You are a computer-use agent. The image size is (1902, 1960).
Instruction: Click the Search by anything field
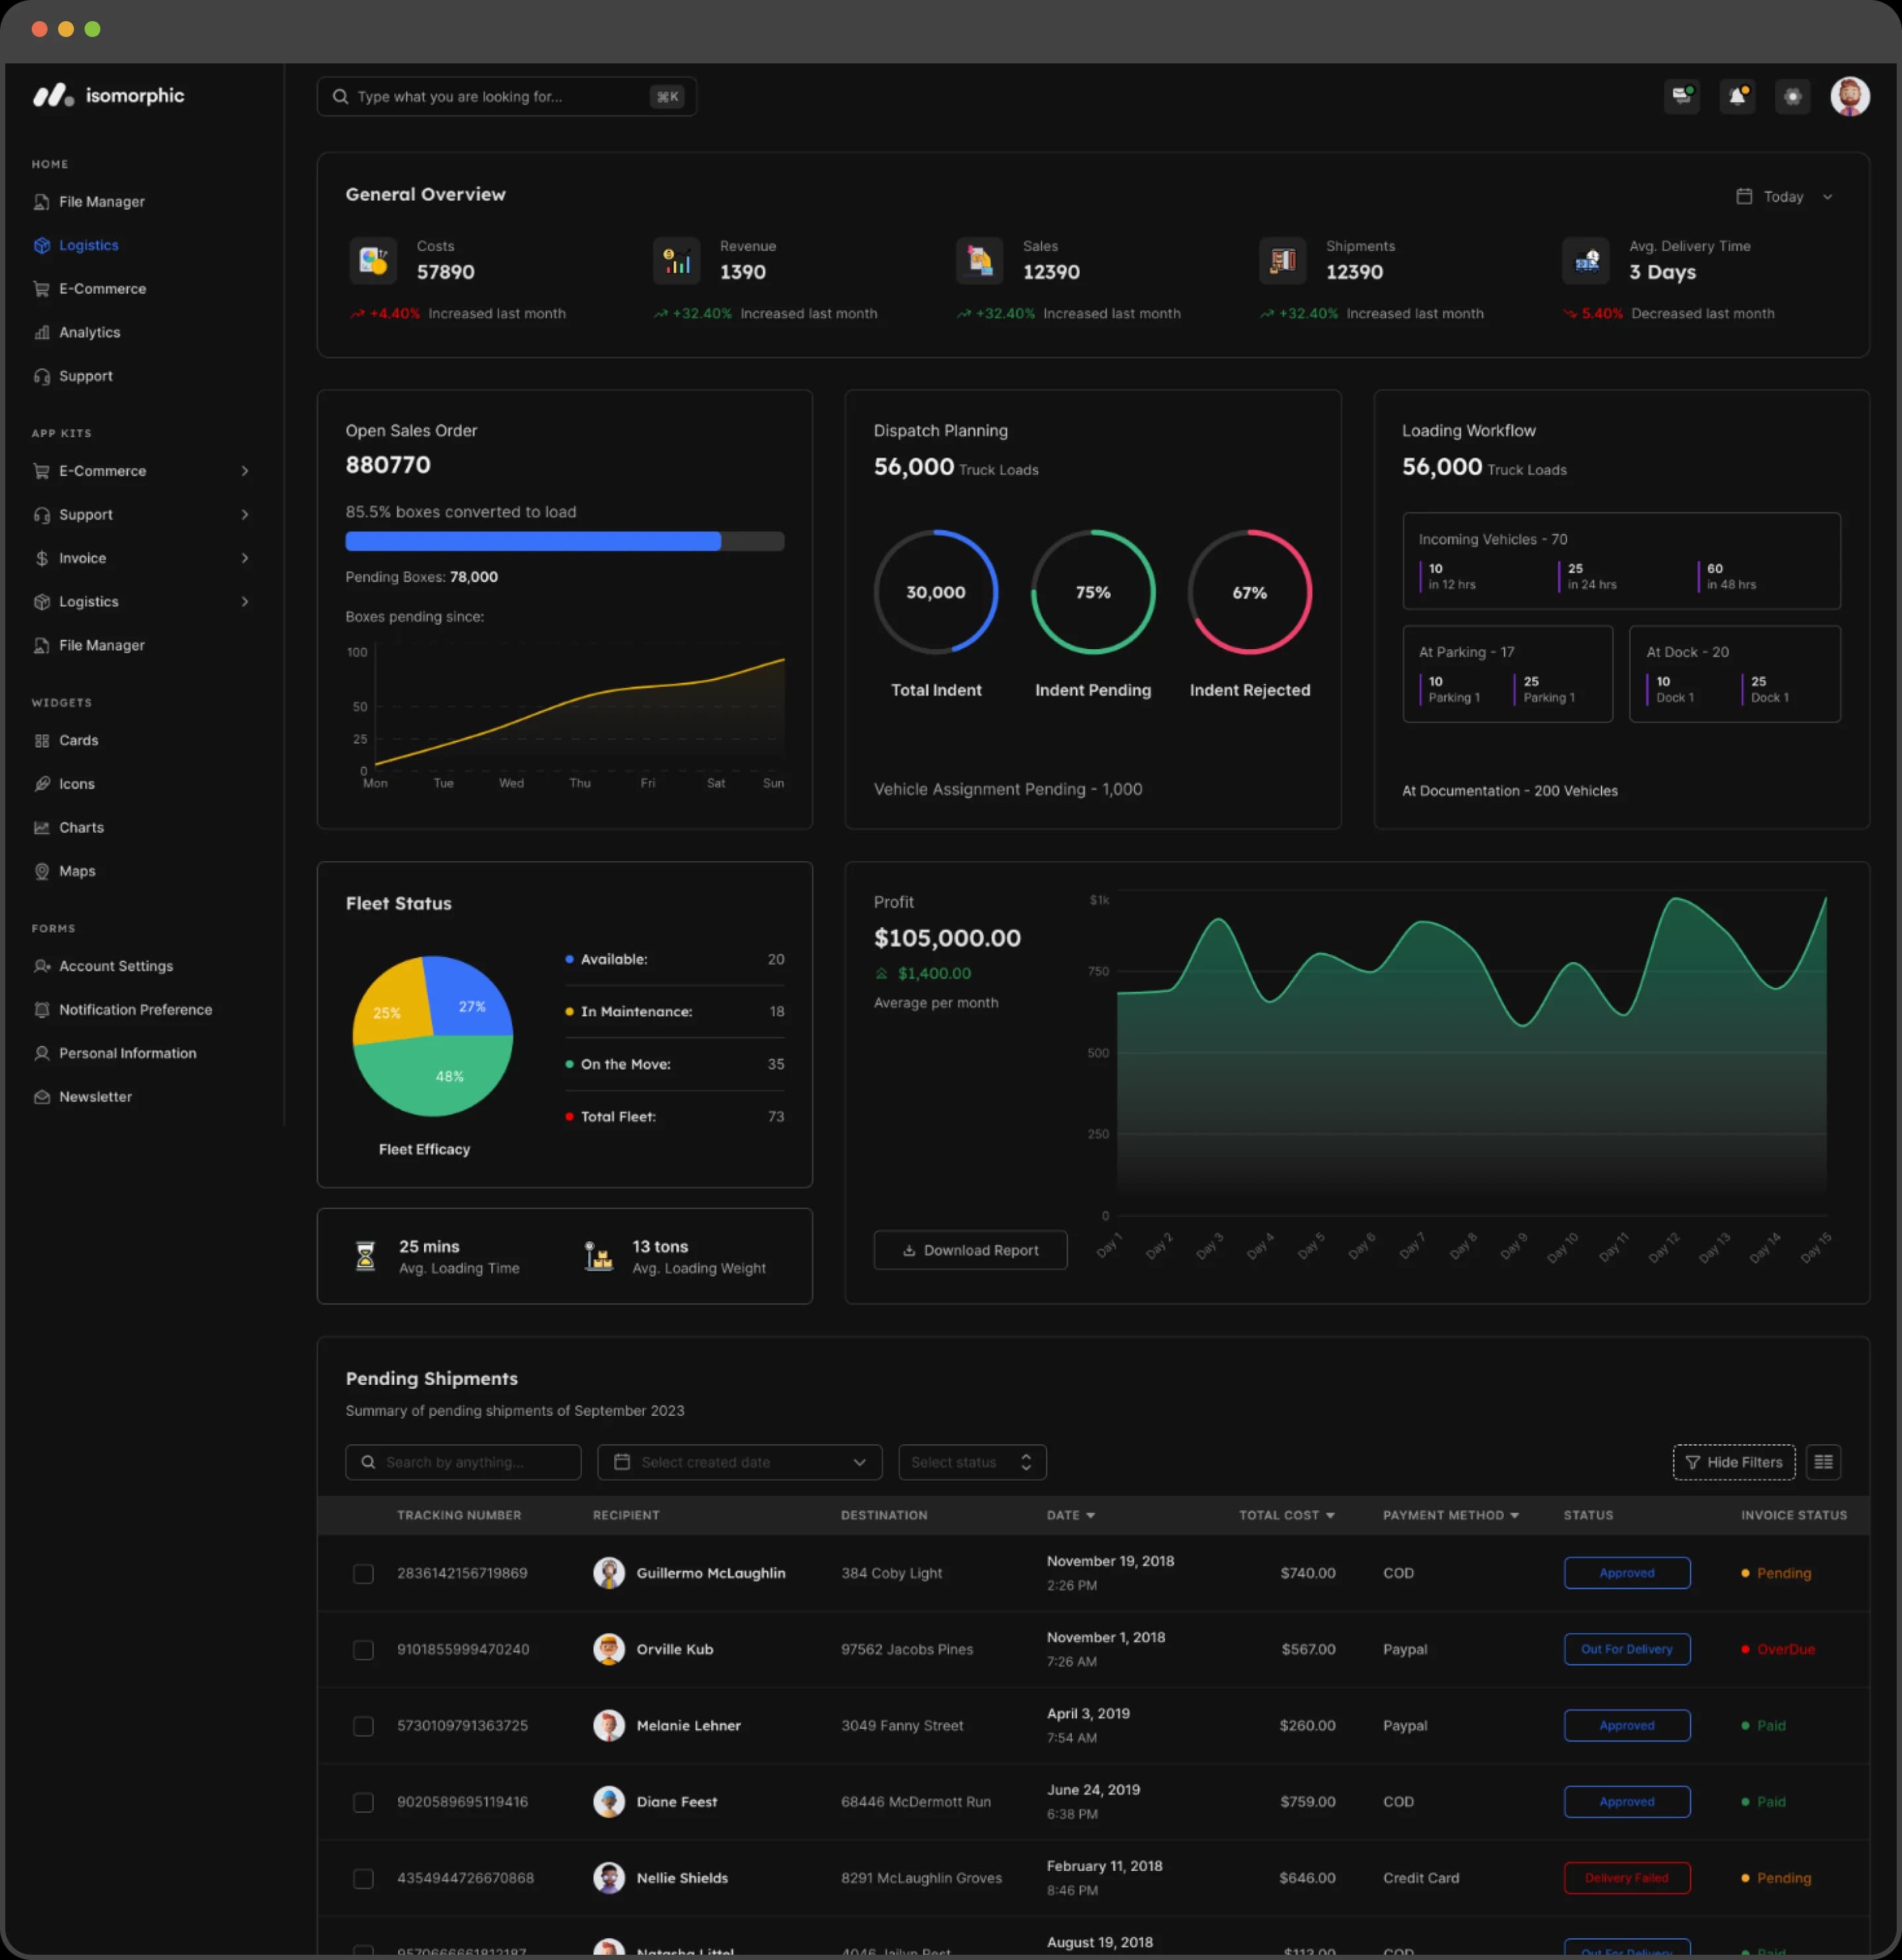[463, 1461]
